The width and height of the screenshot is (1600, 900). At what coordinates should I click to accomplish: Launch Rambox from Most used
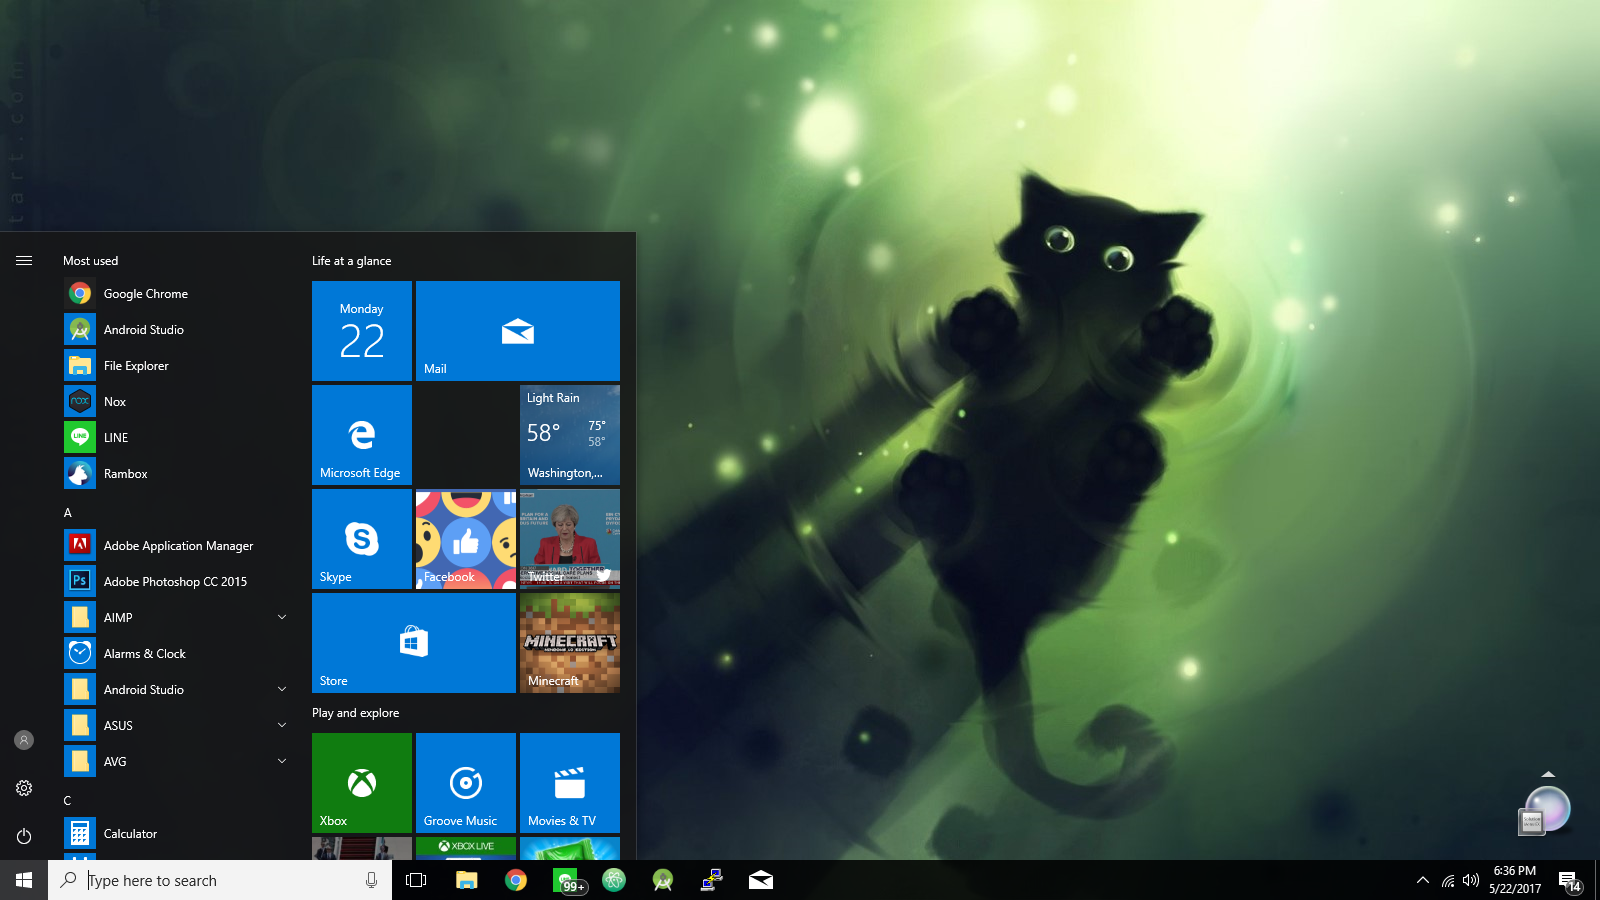[176, 474]
